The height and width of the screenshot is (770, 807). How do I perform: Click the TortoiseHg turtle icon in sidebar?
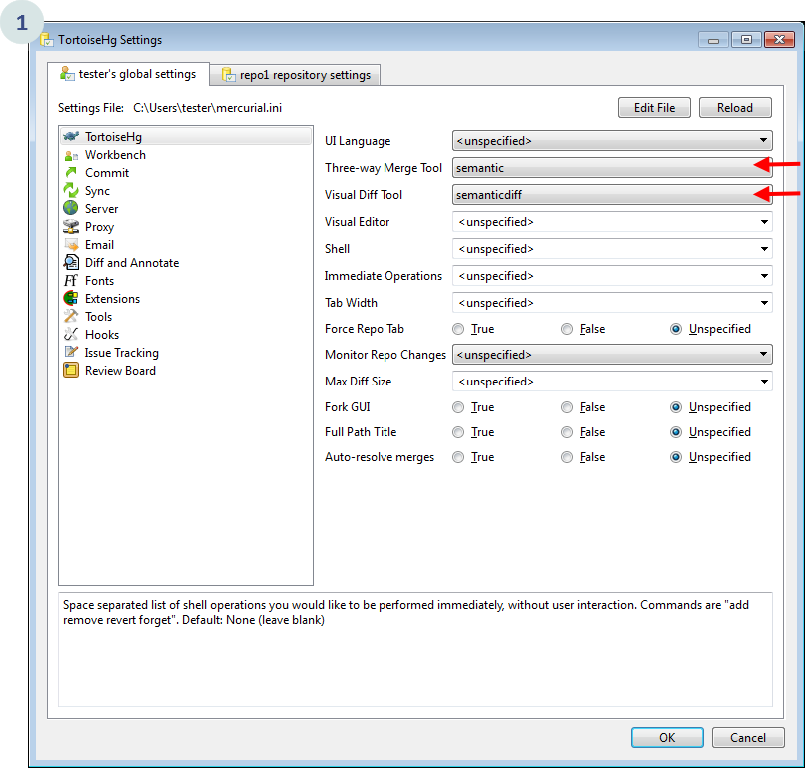[71, 136]
